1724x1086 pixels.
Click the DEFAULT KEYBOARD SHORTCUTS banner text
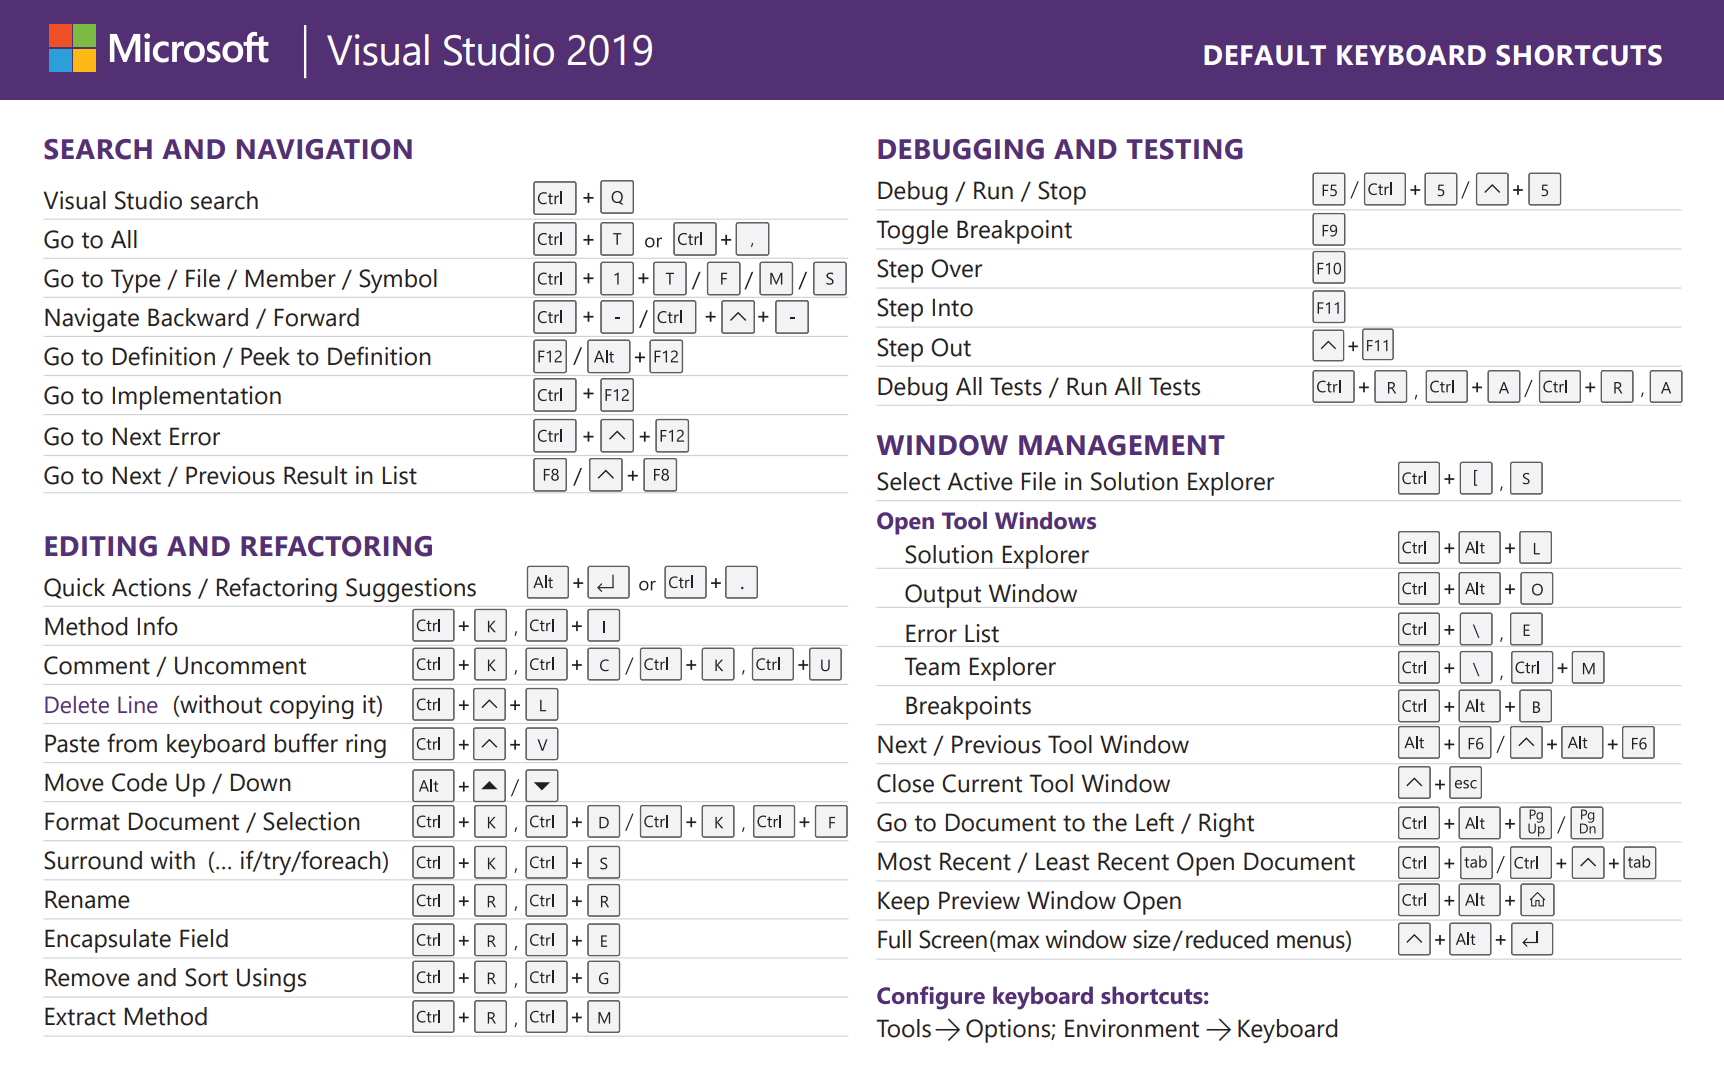(1432, 55)
